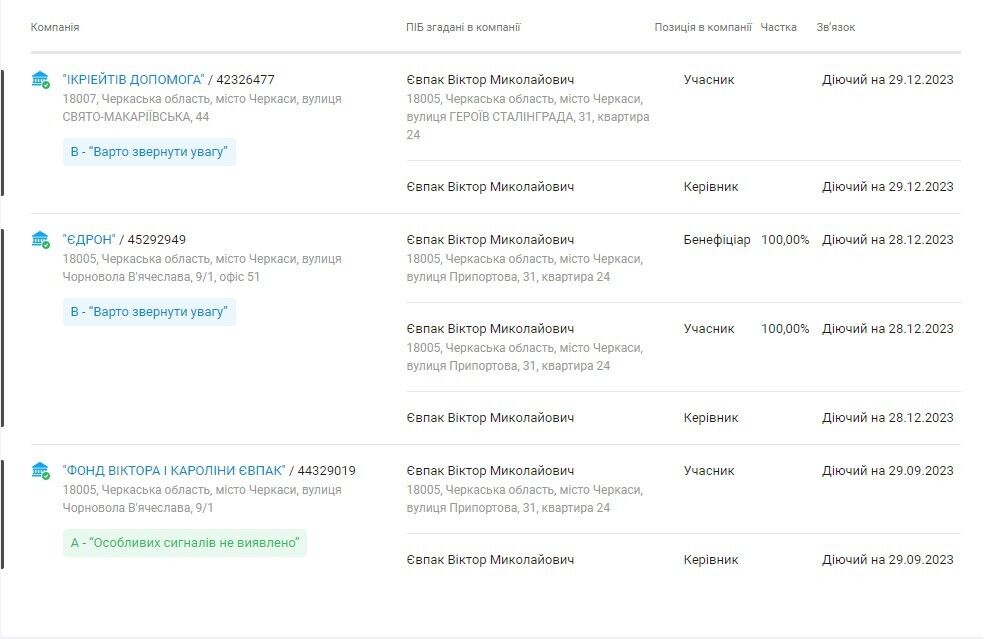983x639 pixels.
Task: Click the building icon next to "ЄДРОН"
Action: [40, 240]
